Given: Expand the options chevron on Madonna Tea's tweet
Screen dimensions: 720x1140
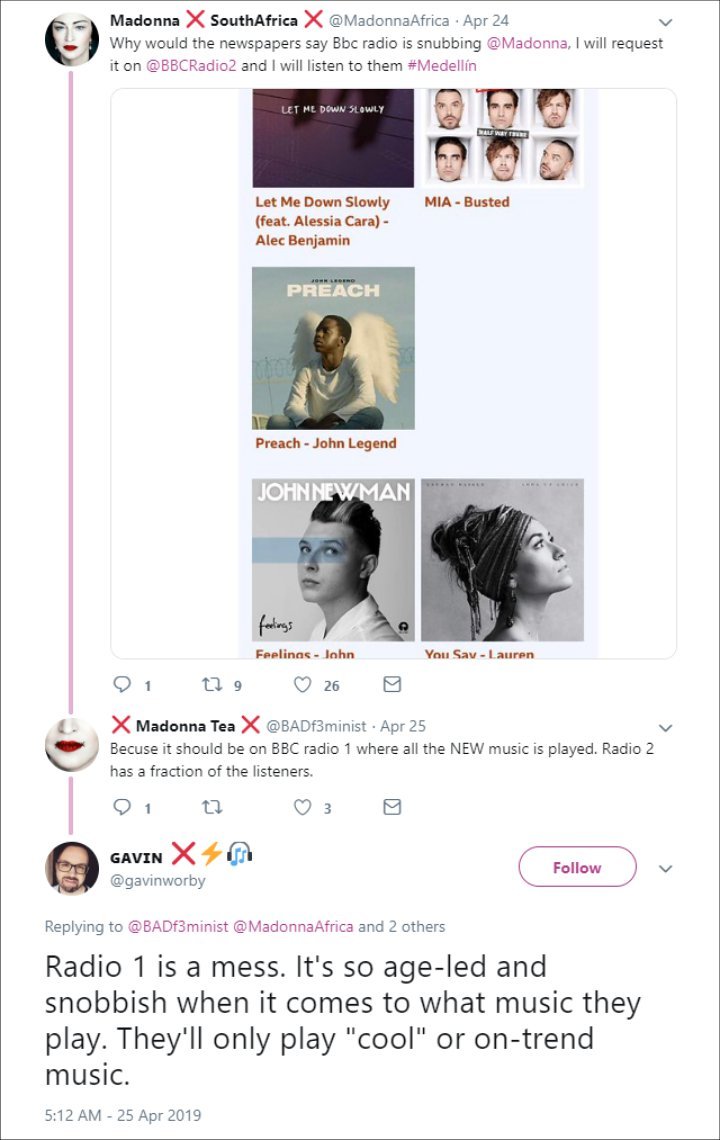Looking at the screenshot, I should pyautogui.click(x=665, y=728).
